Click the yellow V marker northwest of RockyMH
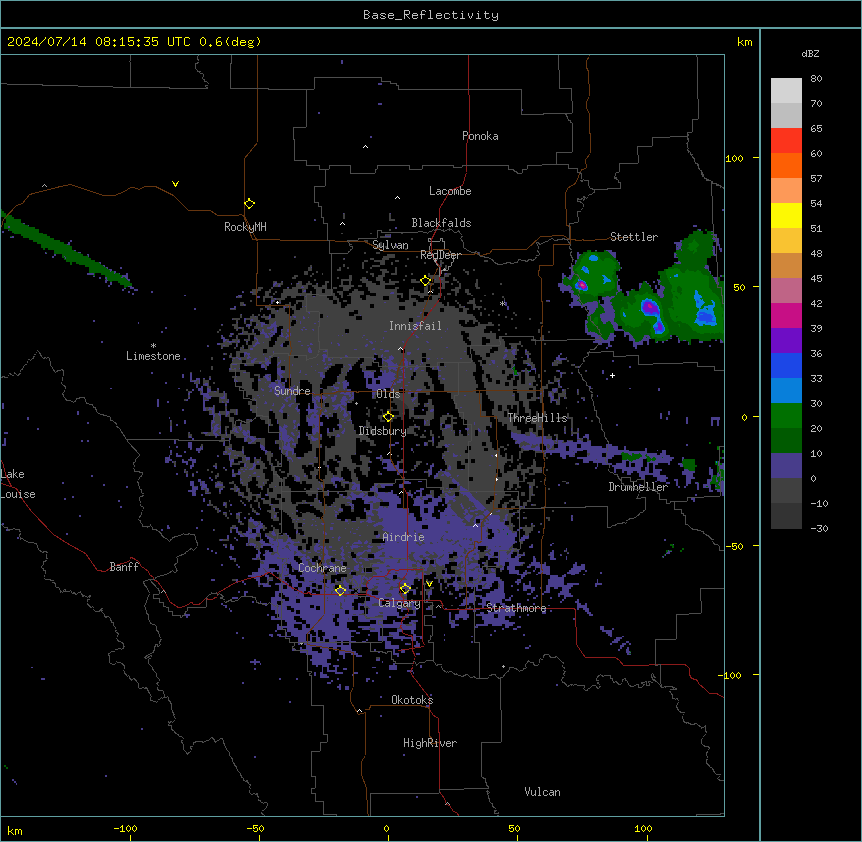The image size is (862, 842). (x=175, y=184)
